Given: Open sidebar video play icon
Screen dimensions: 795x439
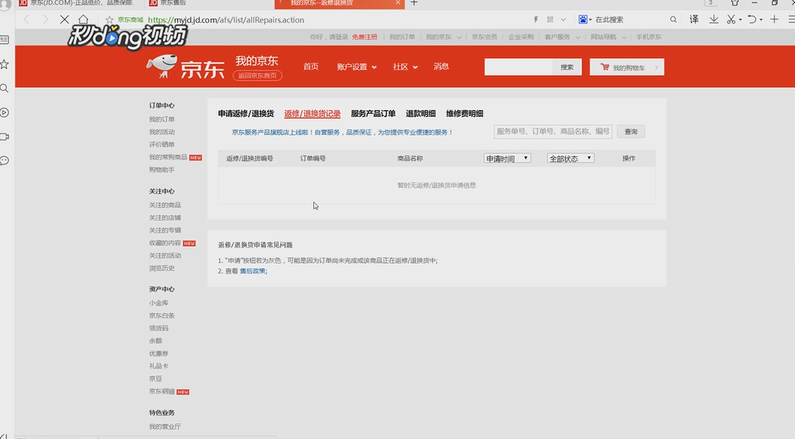Looking at the screenshot, I should tap(5, 112).
